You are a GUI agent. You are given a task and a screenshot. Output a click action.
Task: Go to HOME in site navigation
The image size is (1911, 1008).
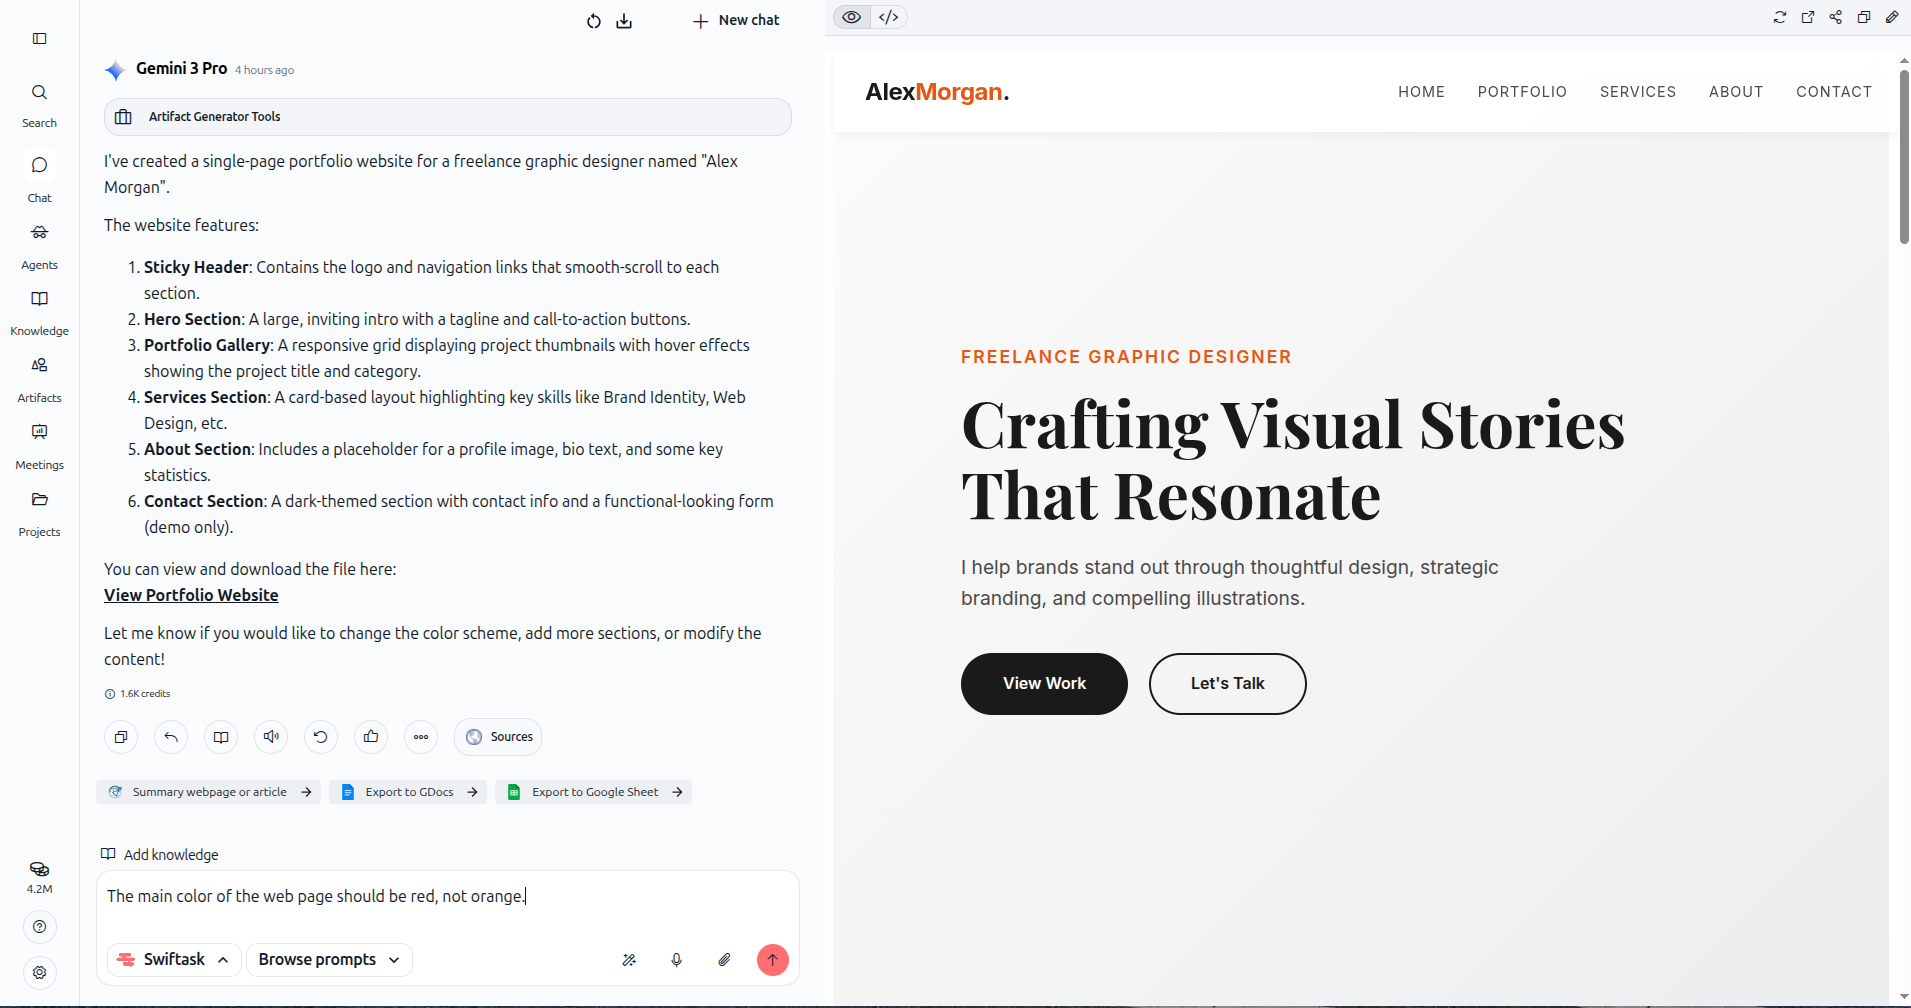[1421, 92]
